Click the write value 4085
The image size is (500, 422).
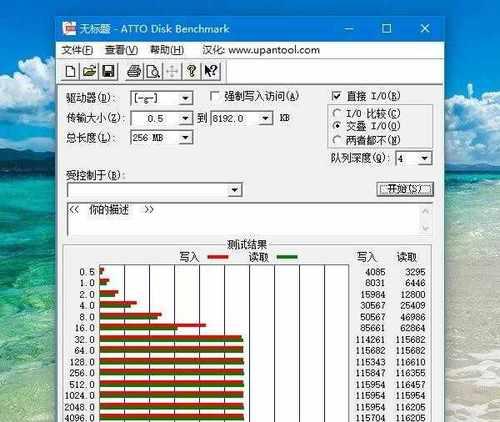click(375, 272)
